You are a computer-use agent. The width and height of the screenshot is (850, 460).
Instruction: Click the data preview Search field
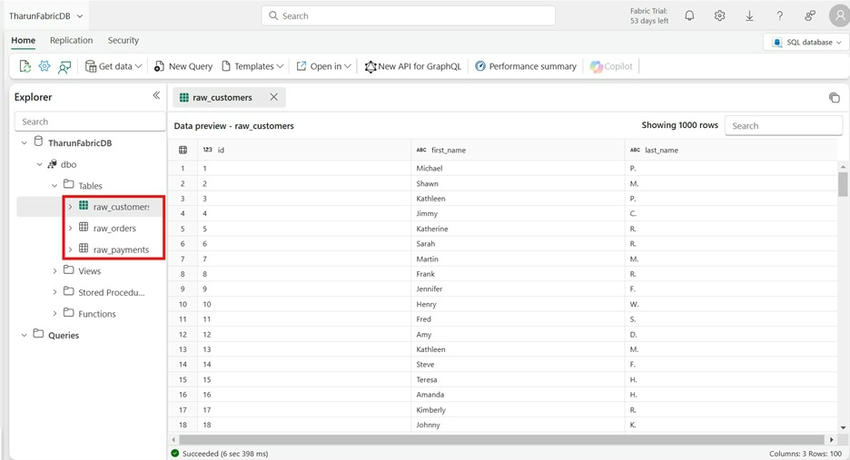click(x=783, y=125)
